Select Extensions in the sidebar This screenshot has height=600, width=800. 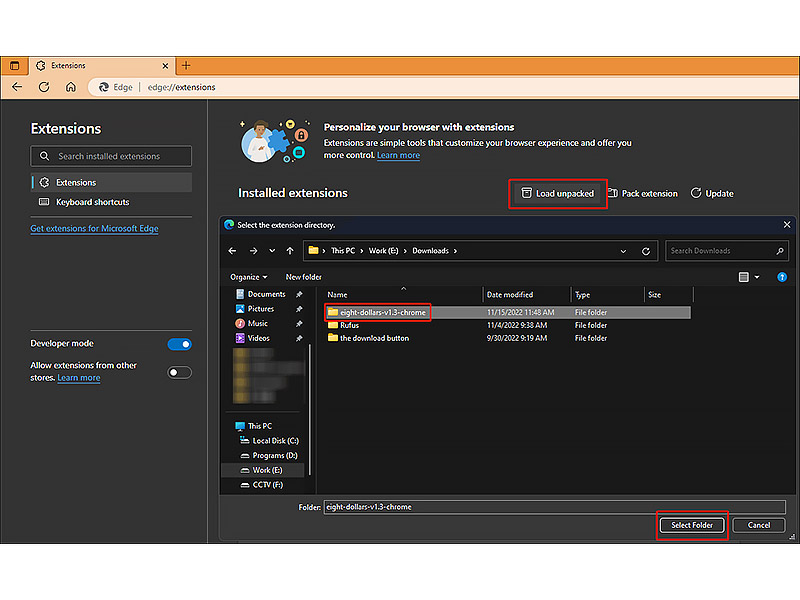[111, 182]
